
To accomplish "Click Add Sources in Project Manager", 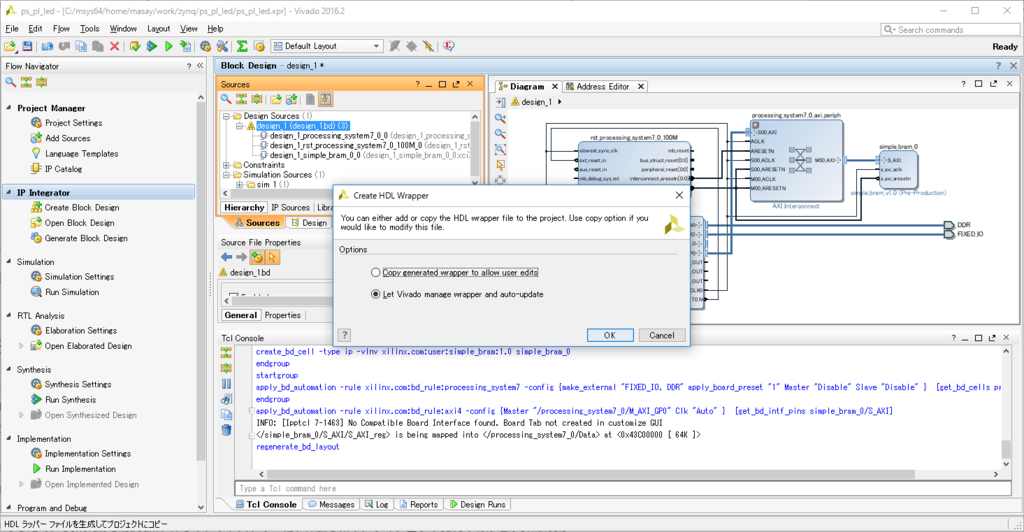I will (x=67, y=138).
